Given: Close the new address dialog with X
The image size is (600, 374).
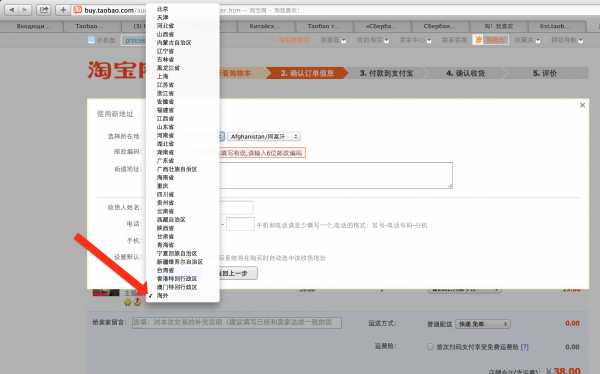Looking at the screenshot, I should pos(582,105).
